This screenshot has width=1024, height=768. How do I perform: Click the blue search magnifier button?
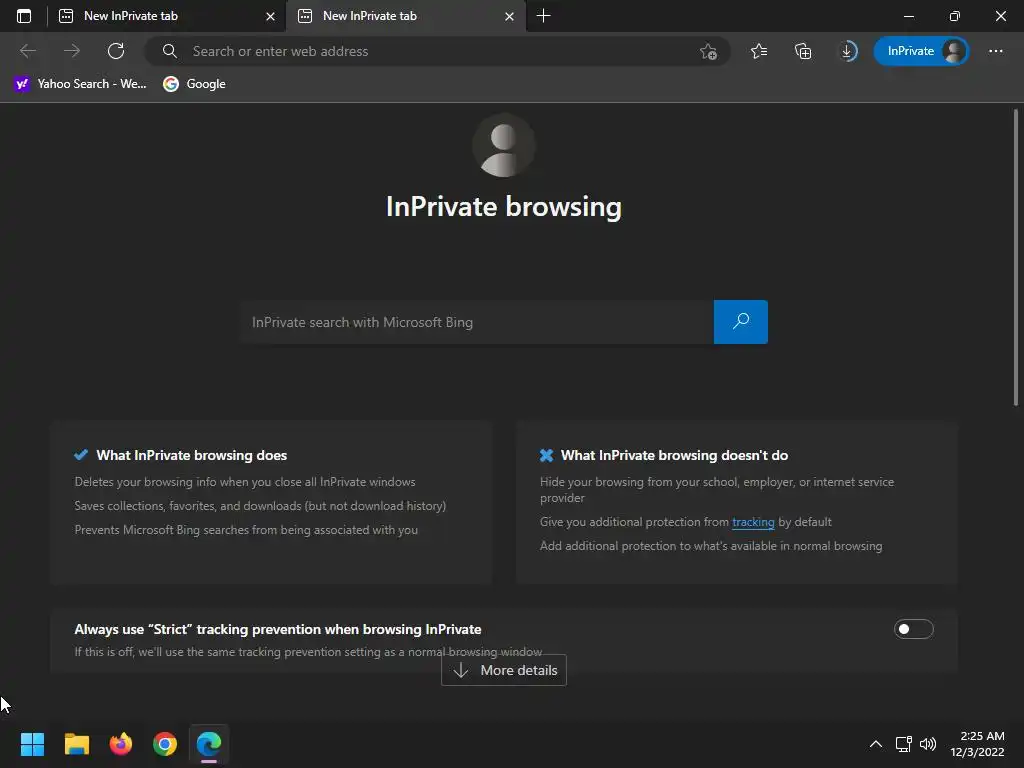pos(741,322)
